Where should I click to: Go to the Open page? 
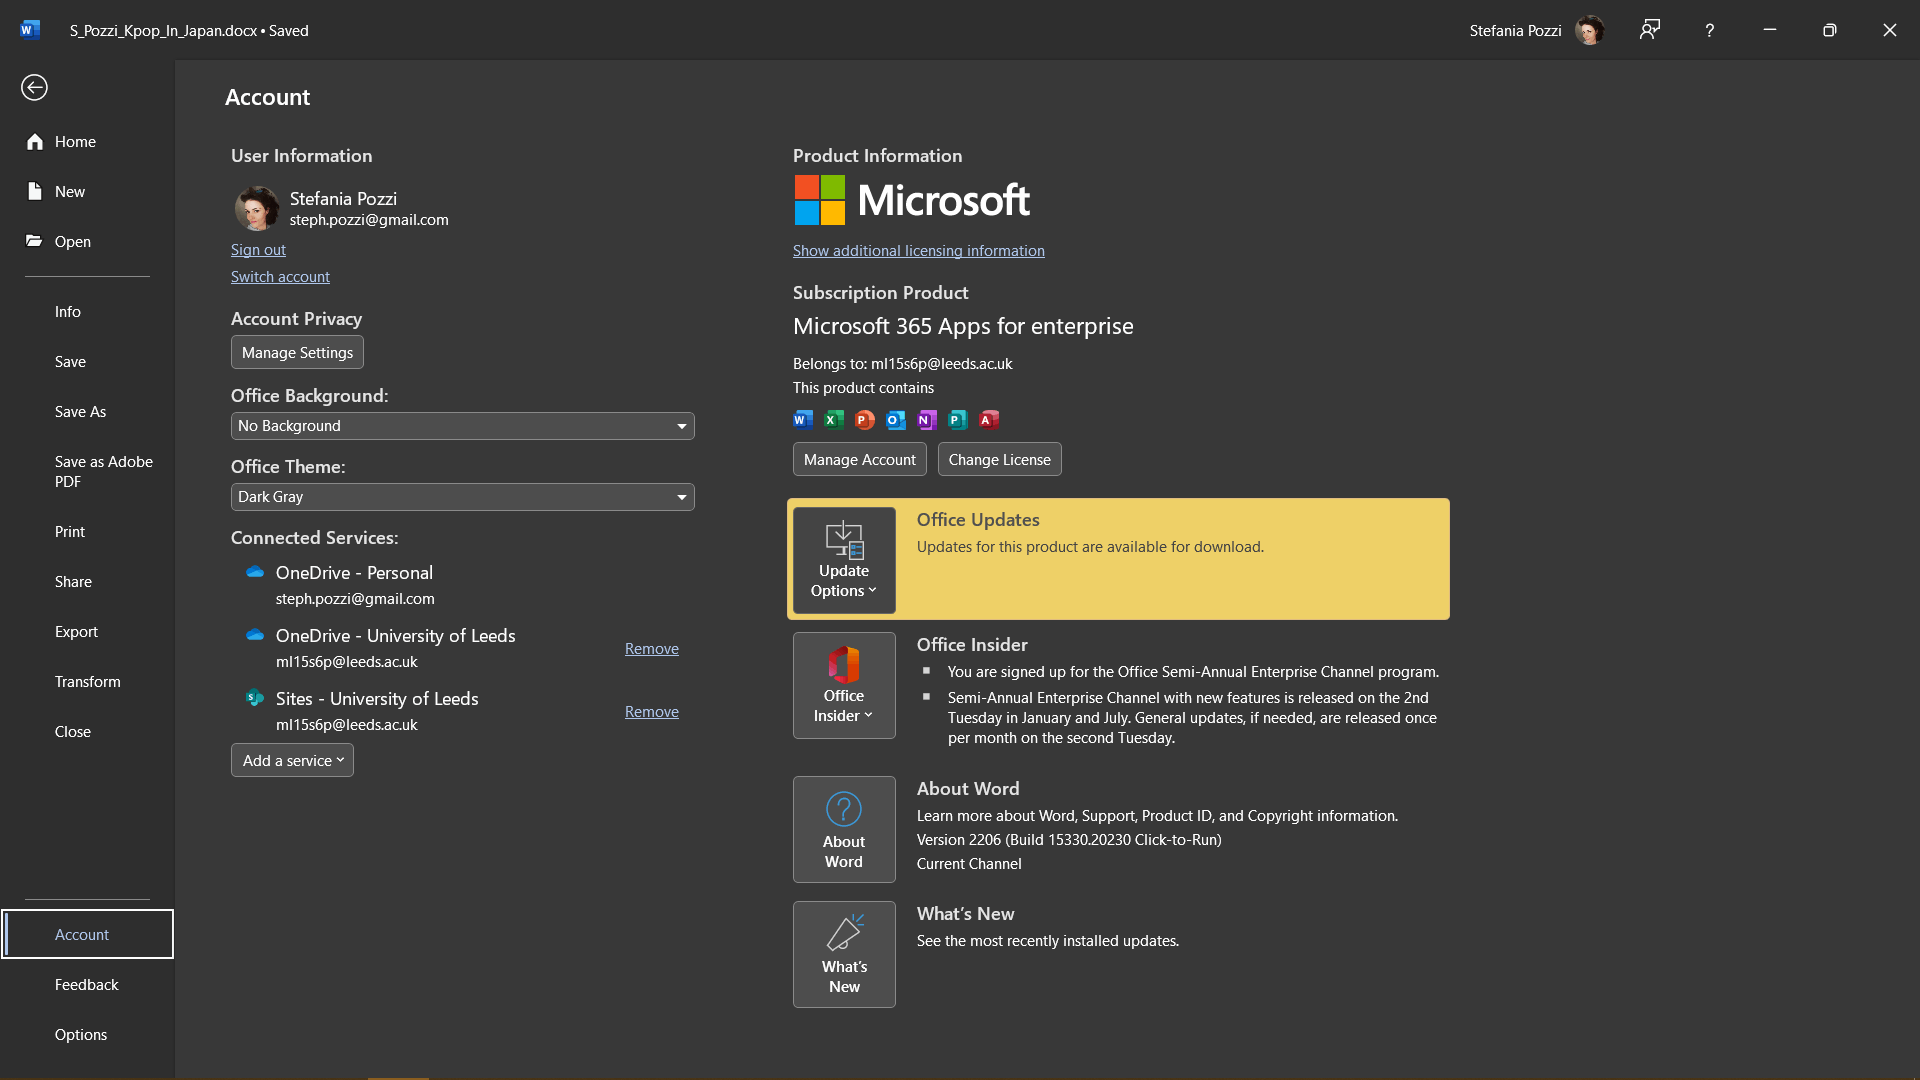click(x=87, y=242)
